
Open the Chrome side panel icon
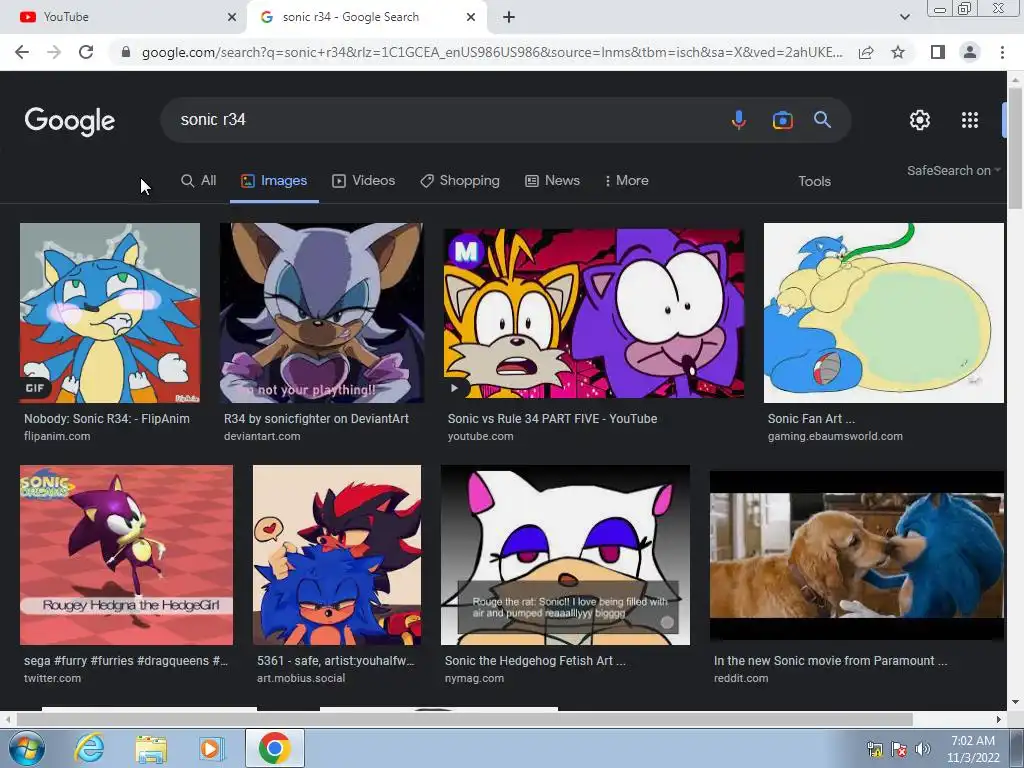coord(938,52)
